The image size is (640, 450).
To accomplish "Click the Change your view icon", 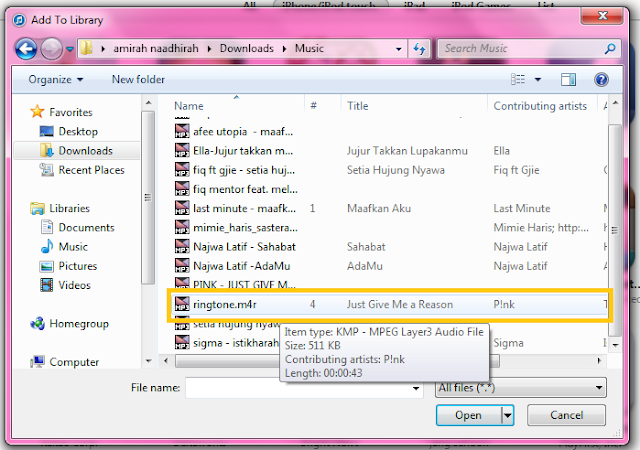I will [x=518, y=79].
